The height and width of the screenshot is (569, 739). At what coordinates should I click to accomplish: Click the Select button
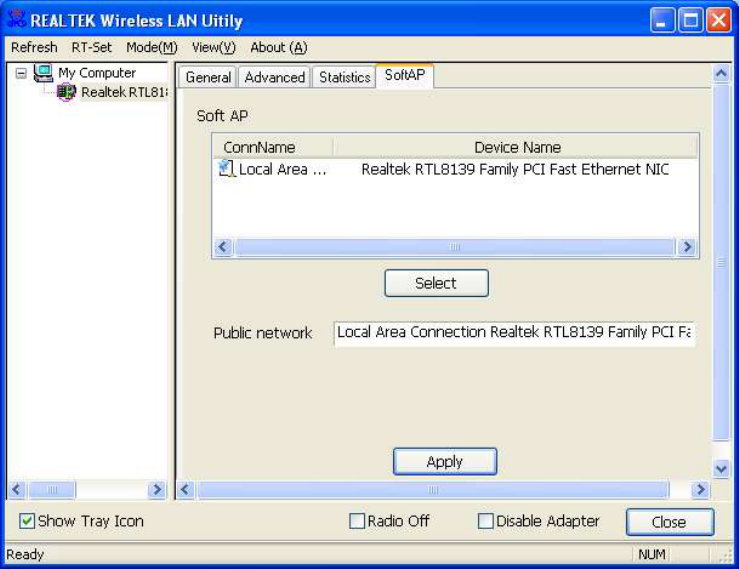click(x=436, y=283)
